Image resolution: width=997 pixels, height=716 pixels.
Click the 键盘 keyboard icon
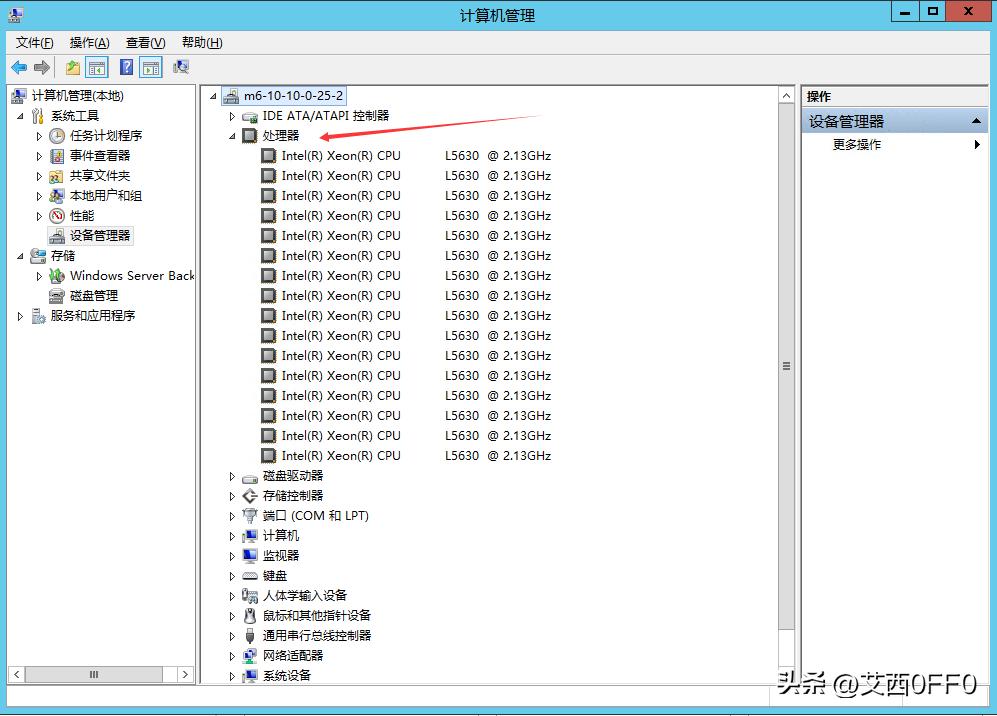tap(250, 576)
